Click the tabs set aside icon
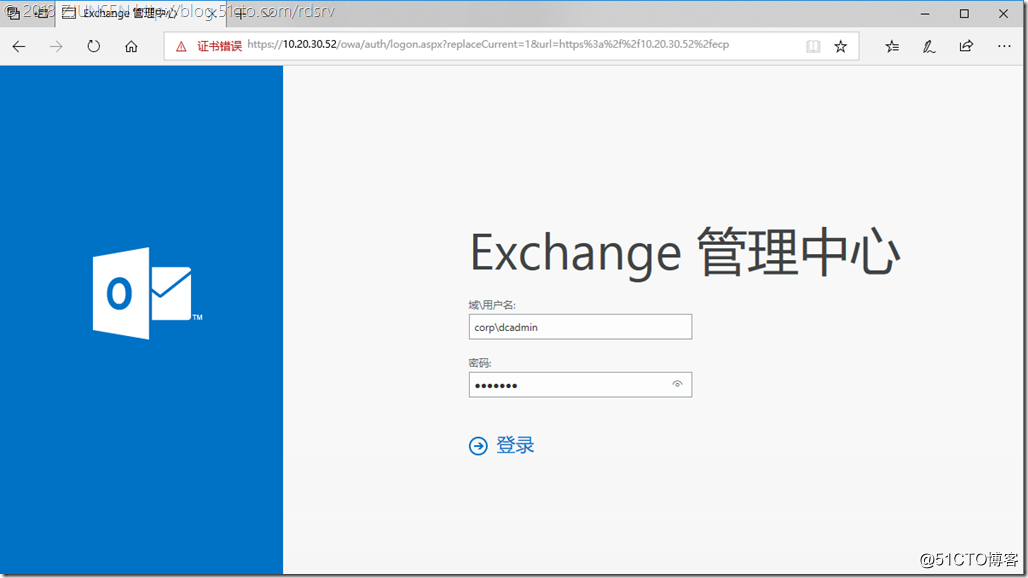1028x578 pixels. 13,13
